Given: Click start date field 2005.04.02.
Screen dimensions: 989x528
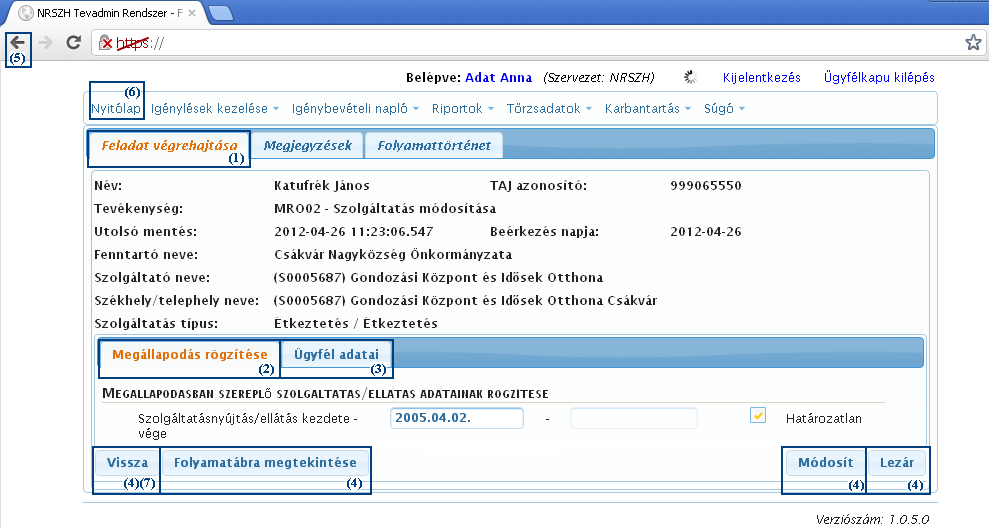Looking at the screenshot, I should (457, 418).
